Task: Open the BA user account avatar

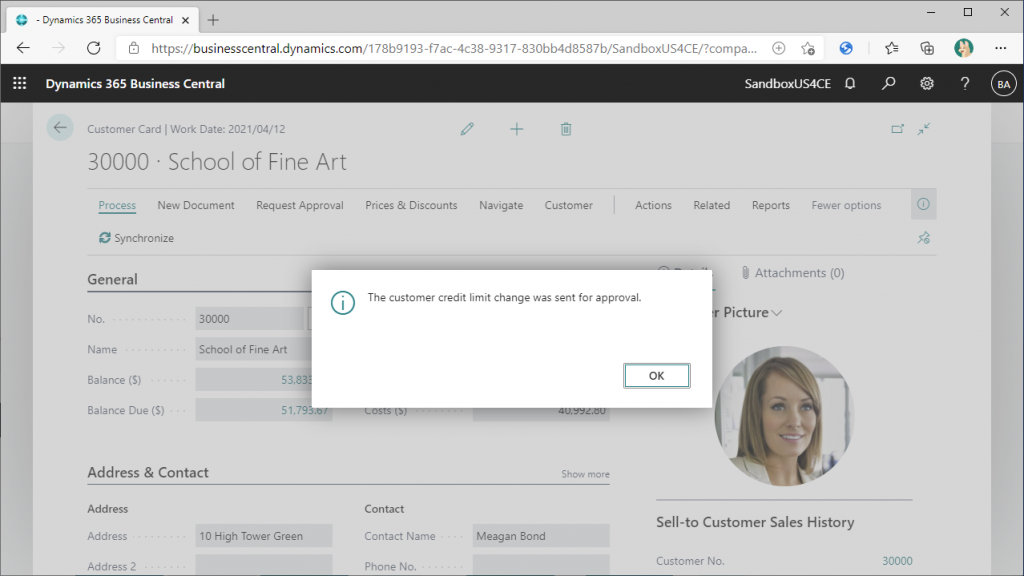Action: tap(1004, 84)
